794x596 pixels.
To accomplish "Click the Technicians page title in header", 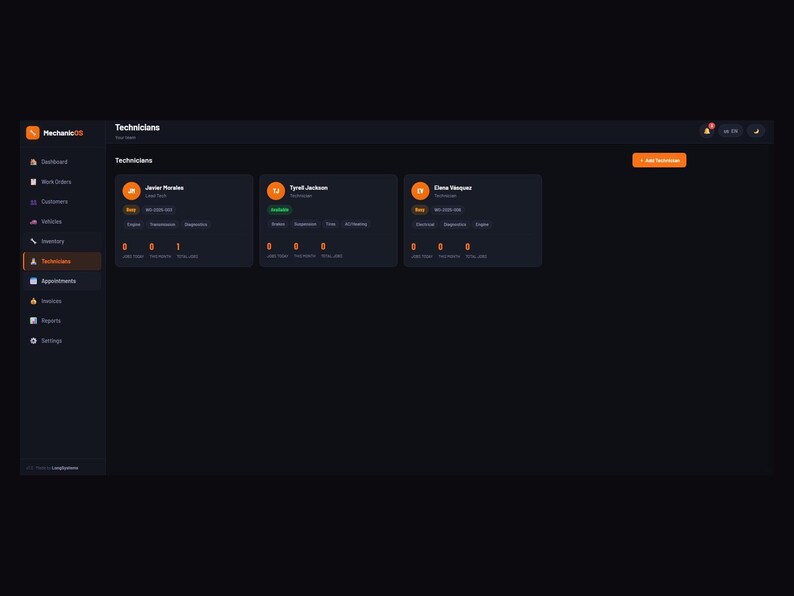I will click(137, 128).
